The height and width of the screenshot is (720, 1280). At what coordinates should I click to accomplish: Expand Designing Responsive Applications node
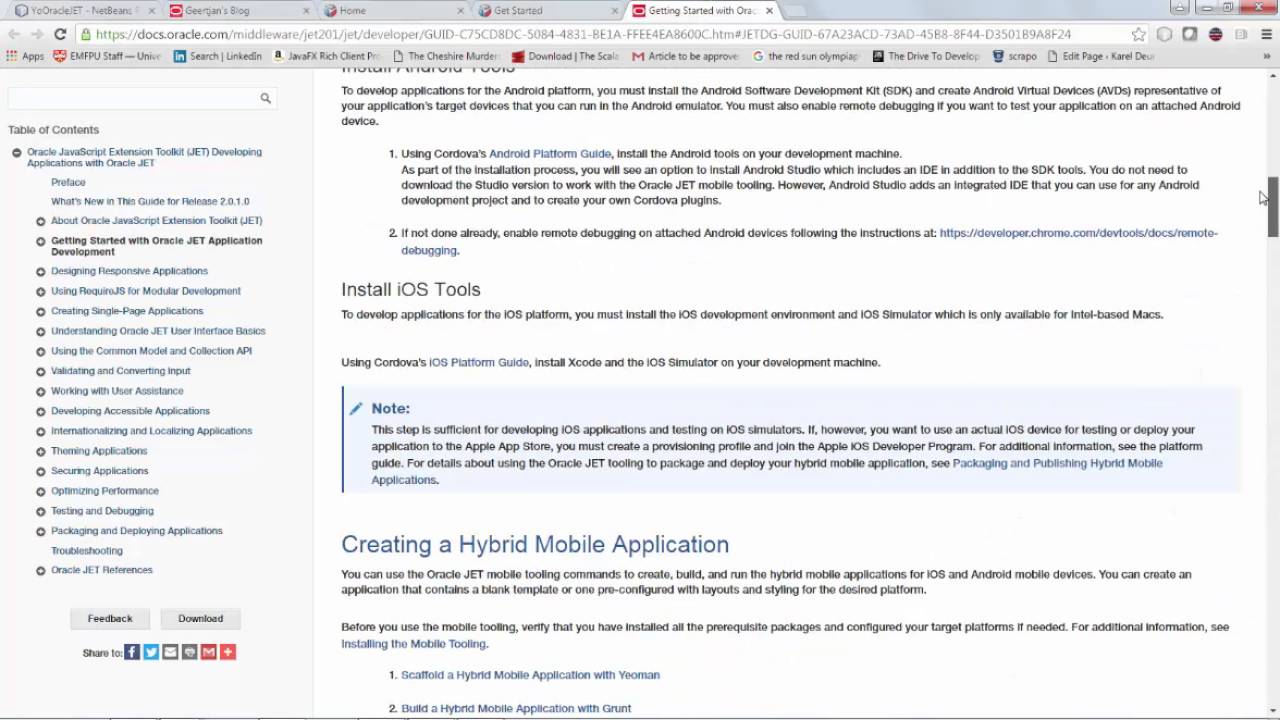click(41, 271)
